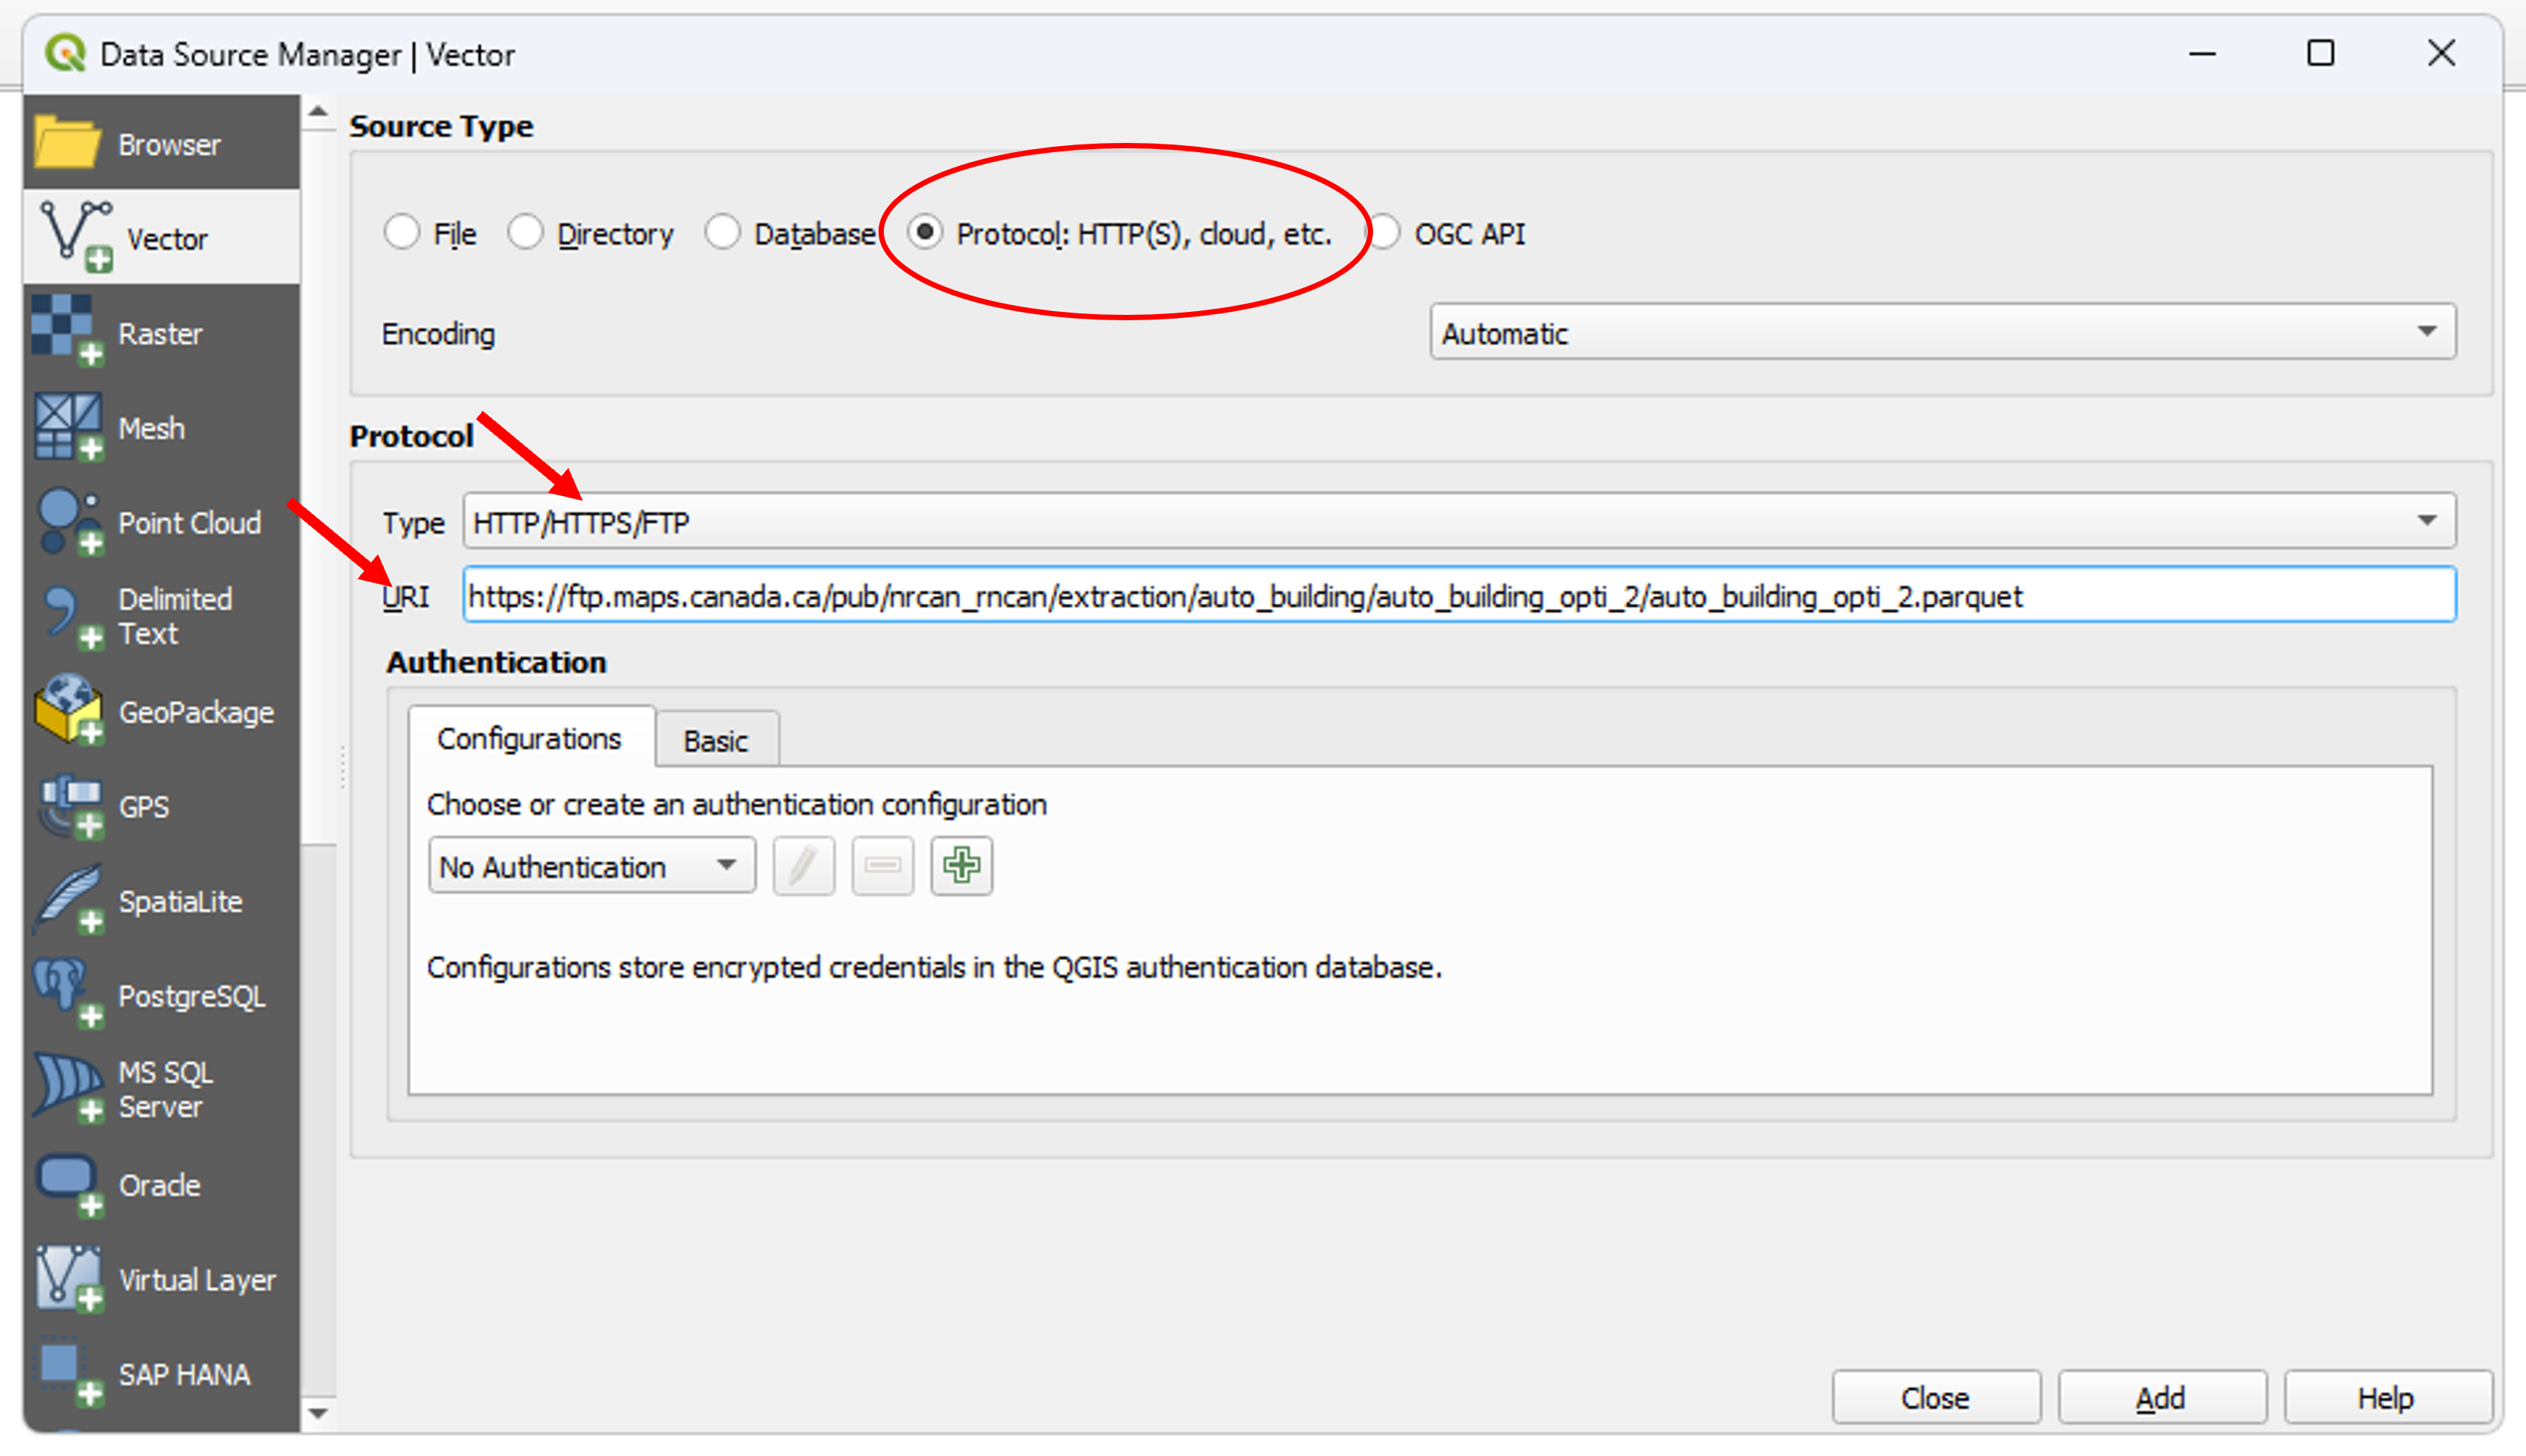
Task: Open the Raster data source tab
Action: [x=160, y=333]
